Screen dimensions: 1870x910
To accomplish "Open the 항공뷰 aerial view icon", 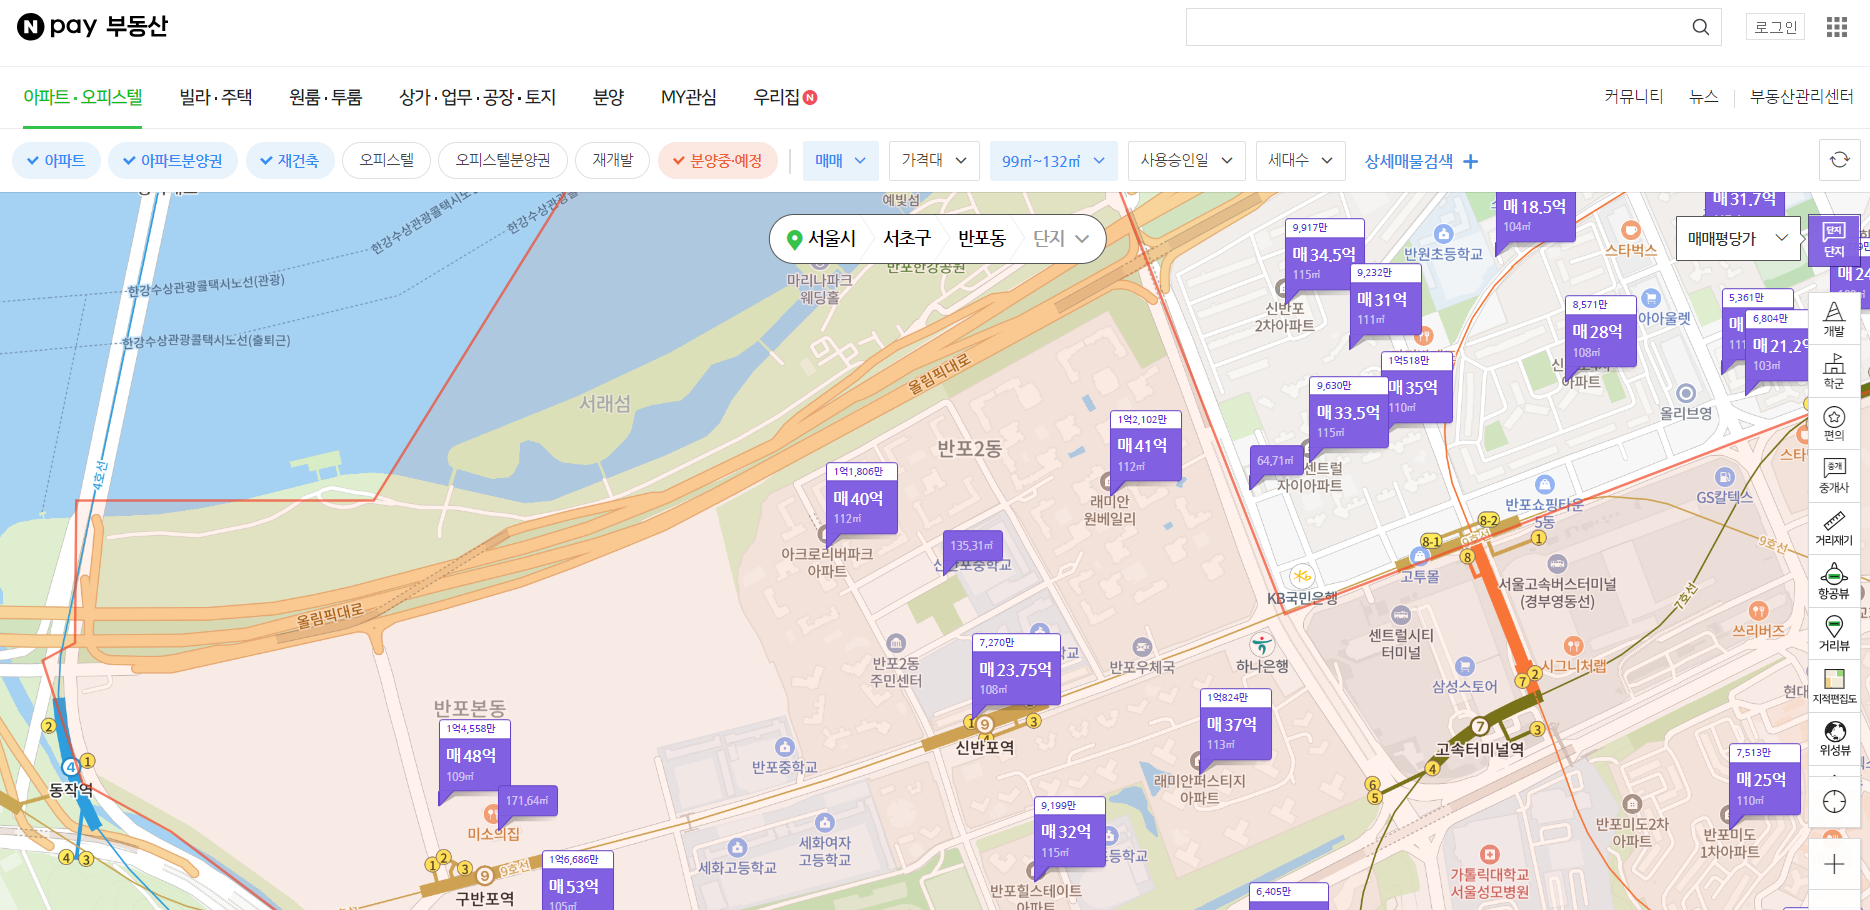I will (1834, 581).
